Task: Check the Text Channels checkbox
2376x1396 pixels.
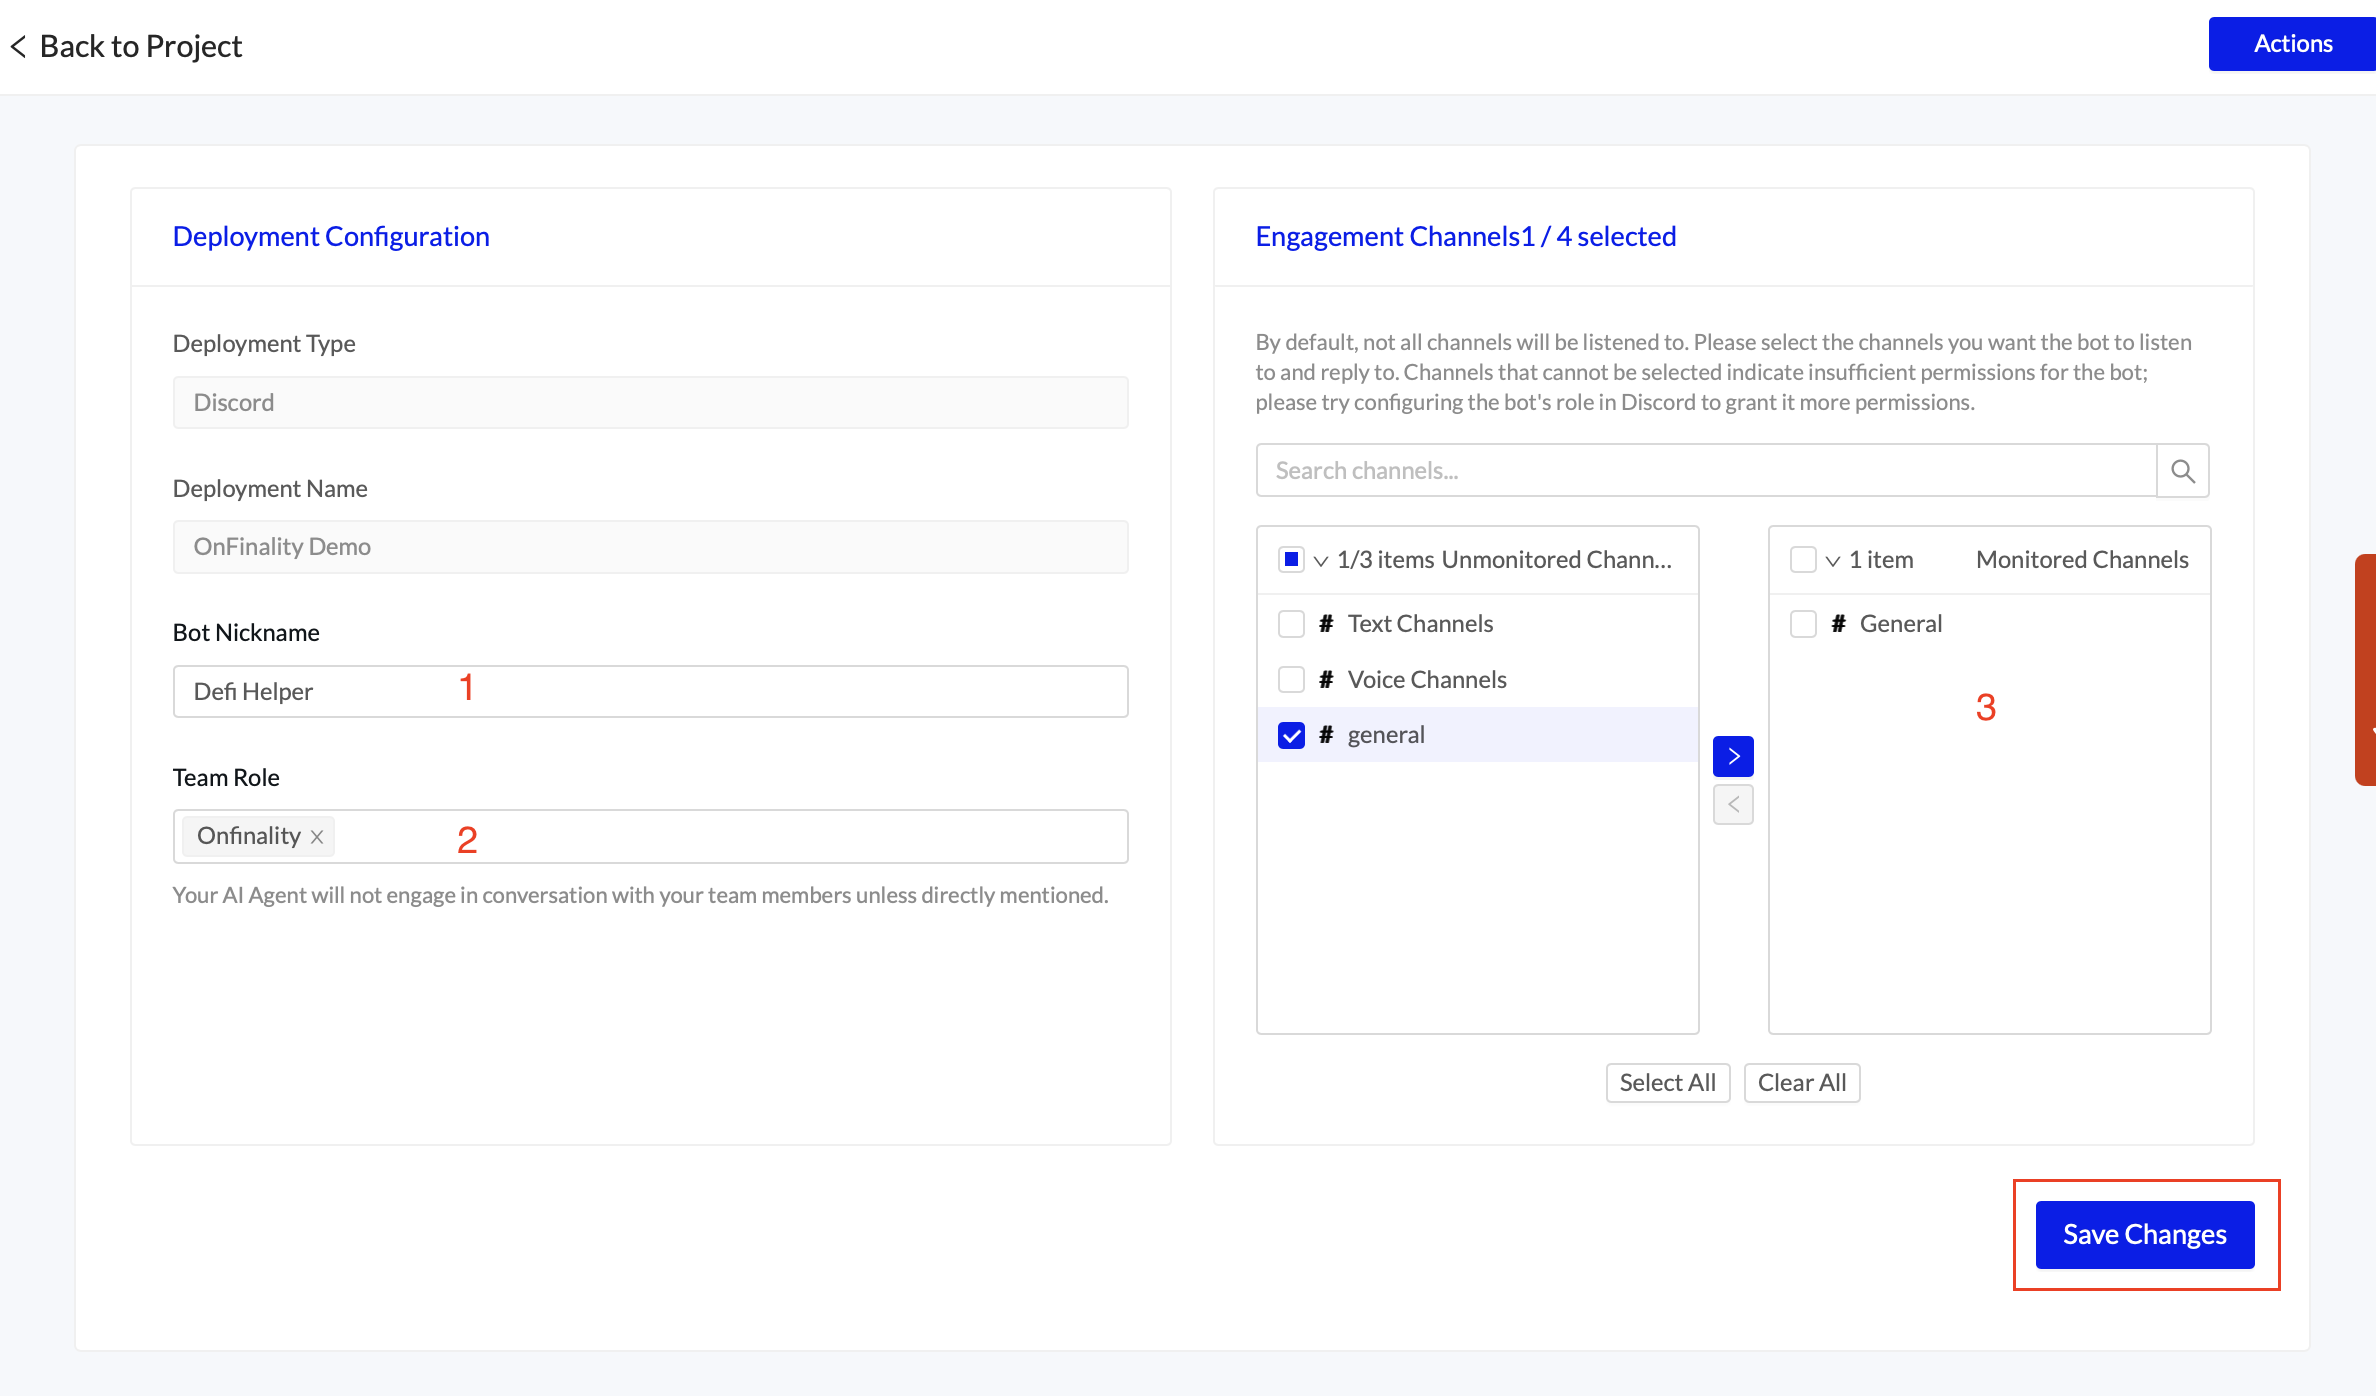Action: (x=1291, y=624)
